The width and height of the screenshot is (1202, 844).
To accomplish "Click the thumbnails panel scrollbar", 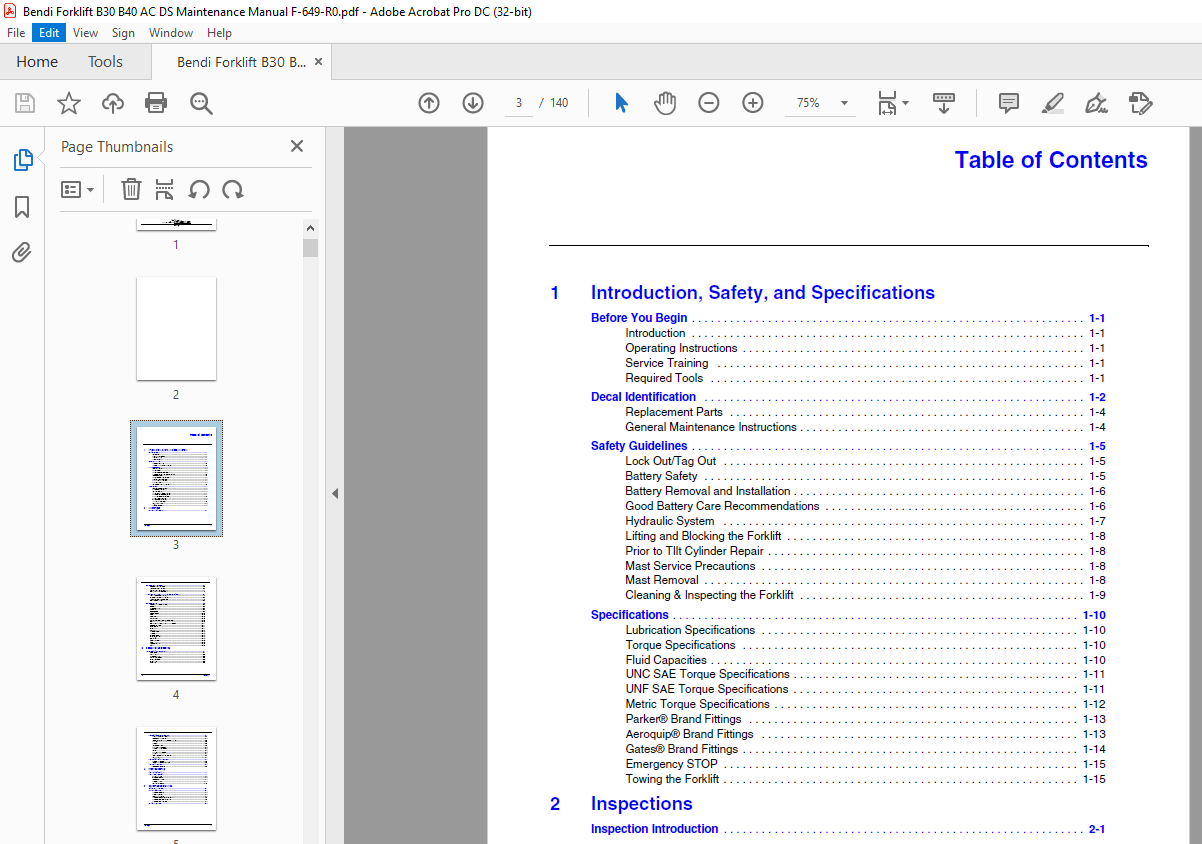I will [x=311, y=530].
